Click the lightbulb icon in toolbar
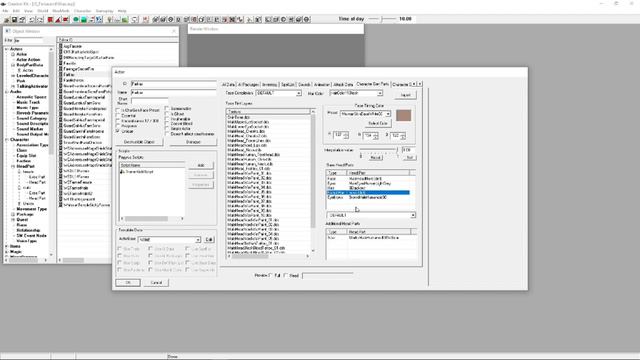The image size is (640, 360). [109, 19]
